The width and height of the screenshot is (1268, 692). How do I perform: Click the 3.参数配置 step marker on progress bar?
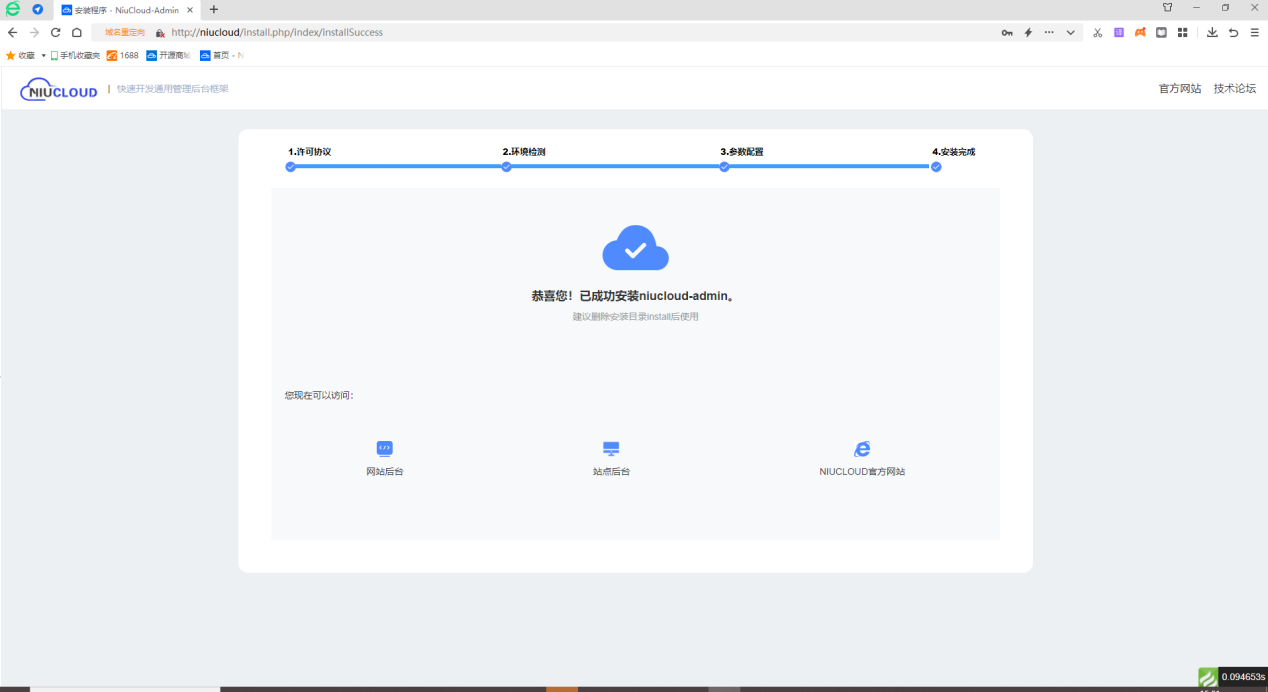724,167
